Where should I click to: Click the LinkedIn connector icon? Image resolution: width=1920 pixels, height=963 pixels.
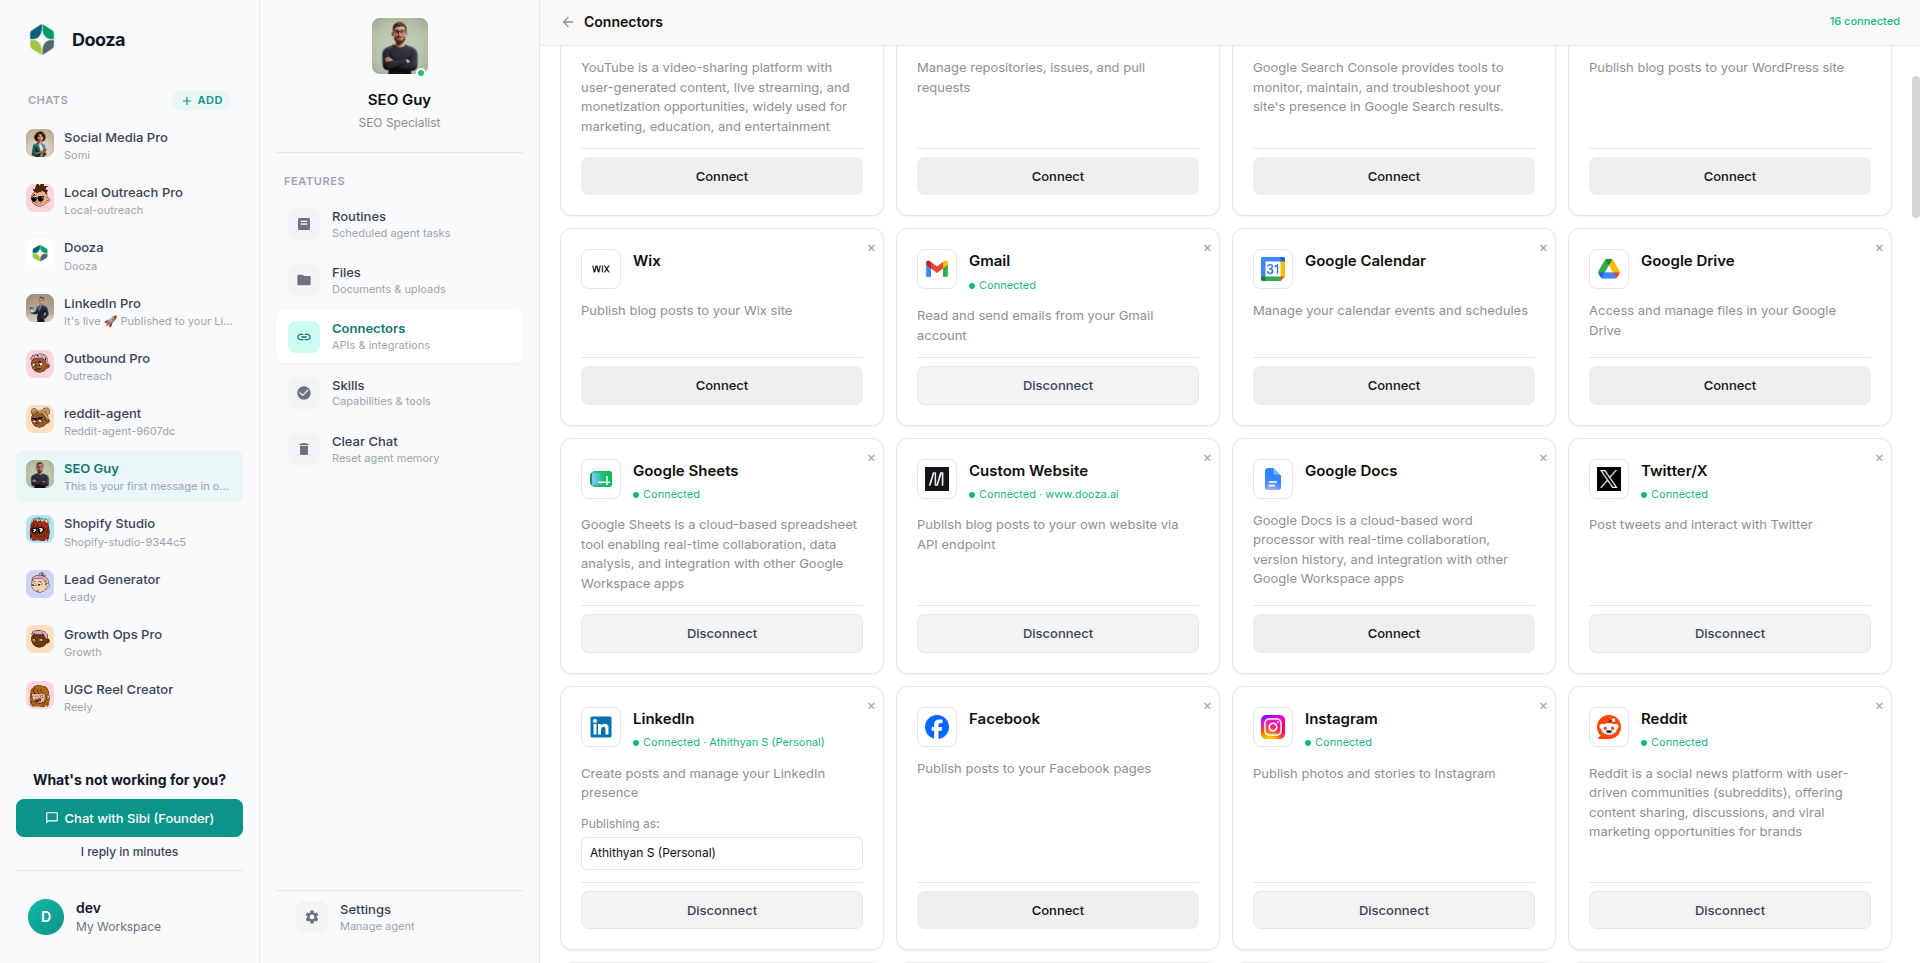pyautogui.click(x=601, y=727)
